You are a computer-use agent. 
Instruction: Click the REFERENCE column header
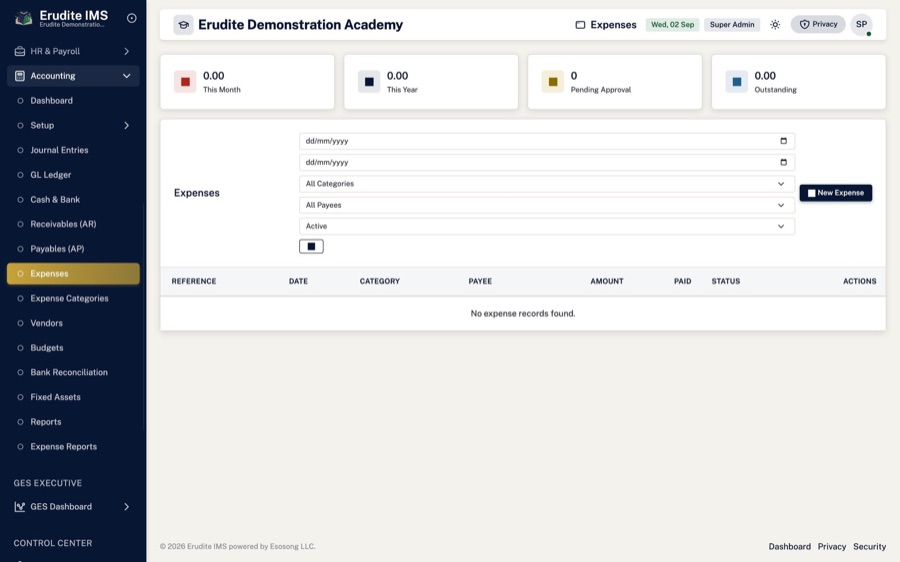click(x=194, y=281)
